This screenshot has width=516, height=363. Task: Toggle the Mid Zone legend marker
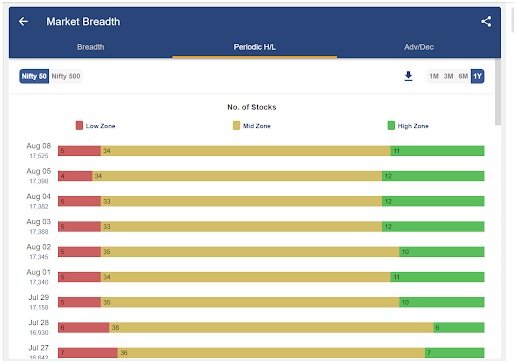[236, 126]
